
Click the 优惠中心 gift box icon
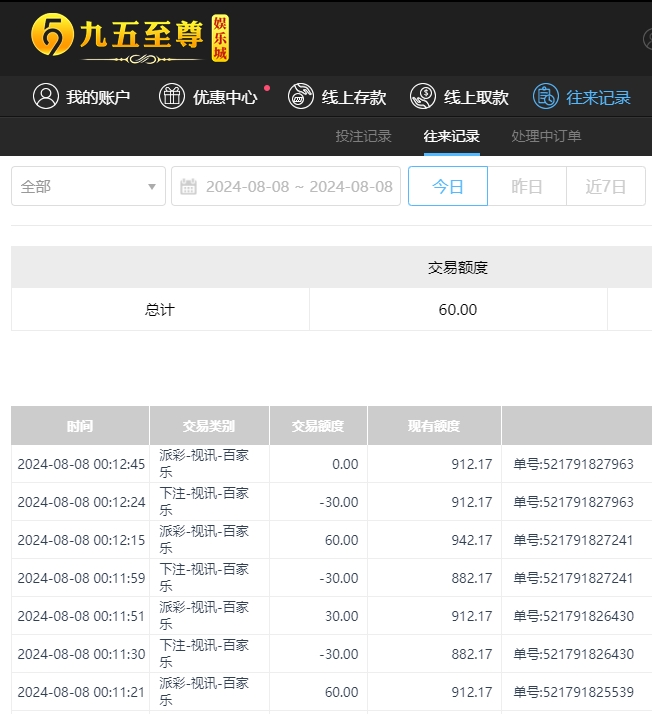[x=172, y=97]
